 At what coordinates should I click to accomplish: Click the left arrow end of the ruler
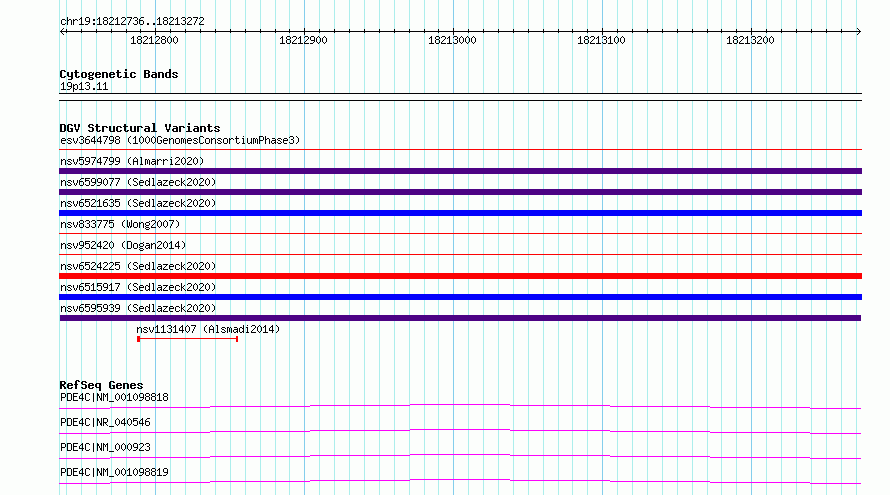coord(63,31)
